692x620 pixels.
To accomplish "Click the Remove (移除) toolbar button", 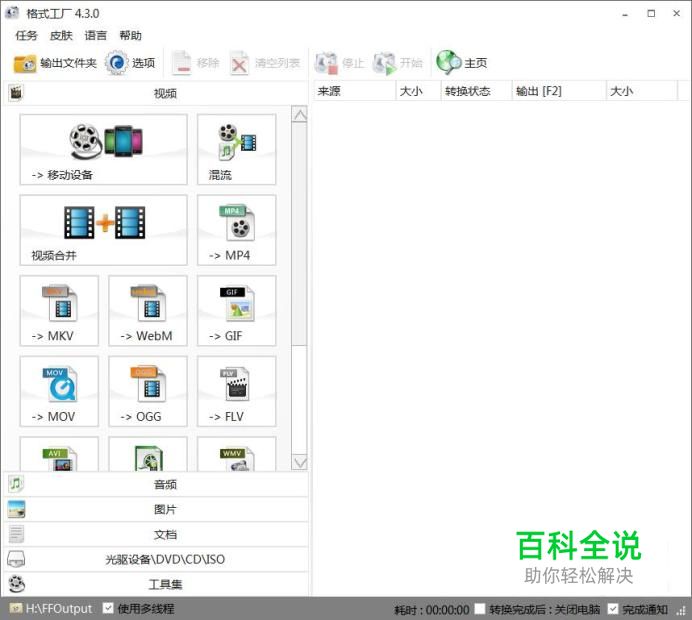I will tap(195, 63).
